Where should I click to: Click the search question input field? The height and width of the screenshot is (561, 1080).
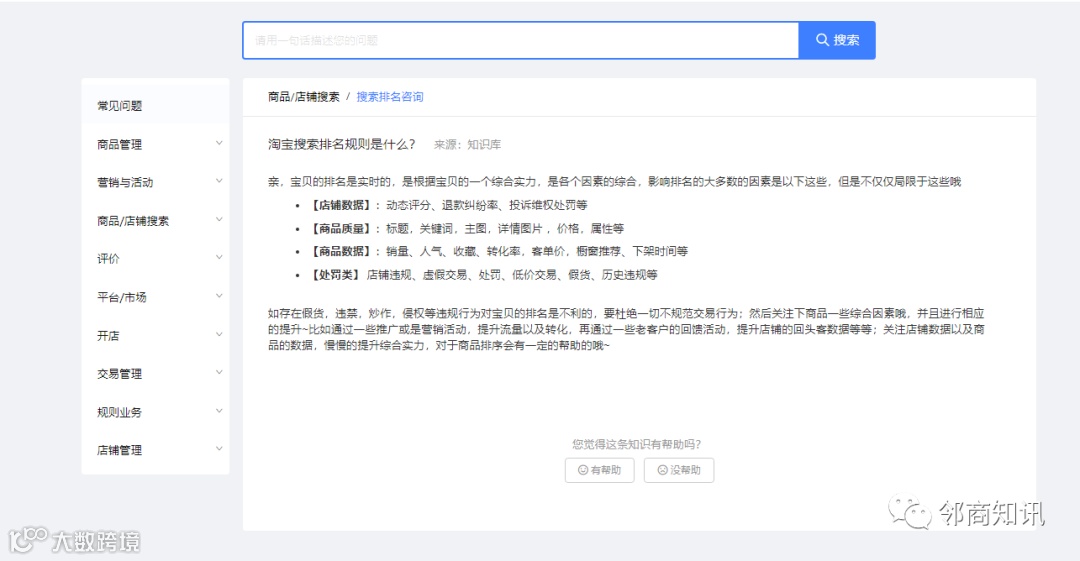click(x=521, y=40)
